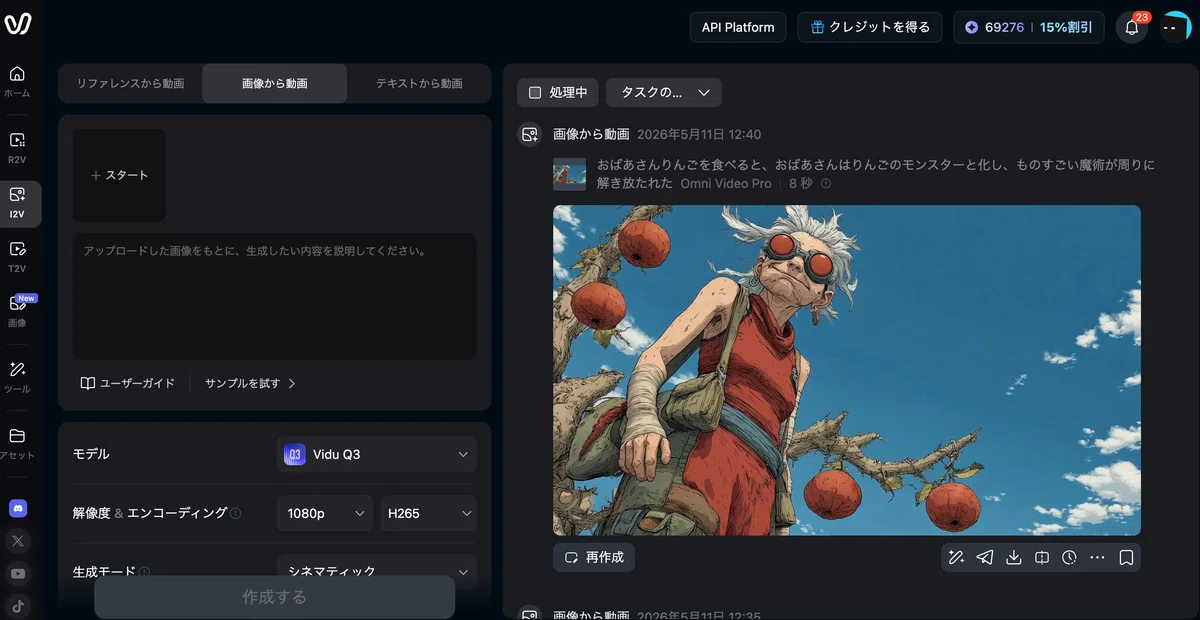Click the paper plane share icon
Image resolution: width=1200 pixels, height=620 pixels.
click(x=985, y=557)
